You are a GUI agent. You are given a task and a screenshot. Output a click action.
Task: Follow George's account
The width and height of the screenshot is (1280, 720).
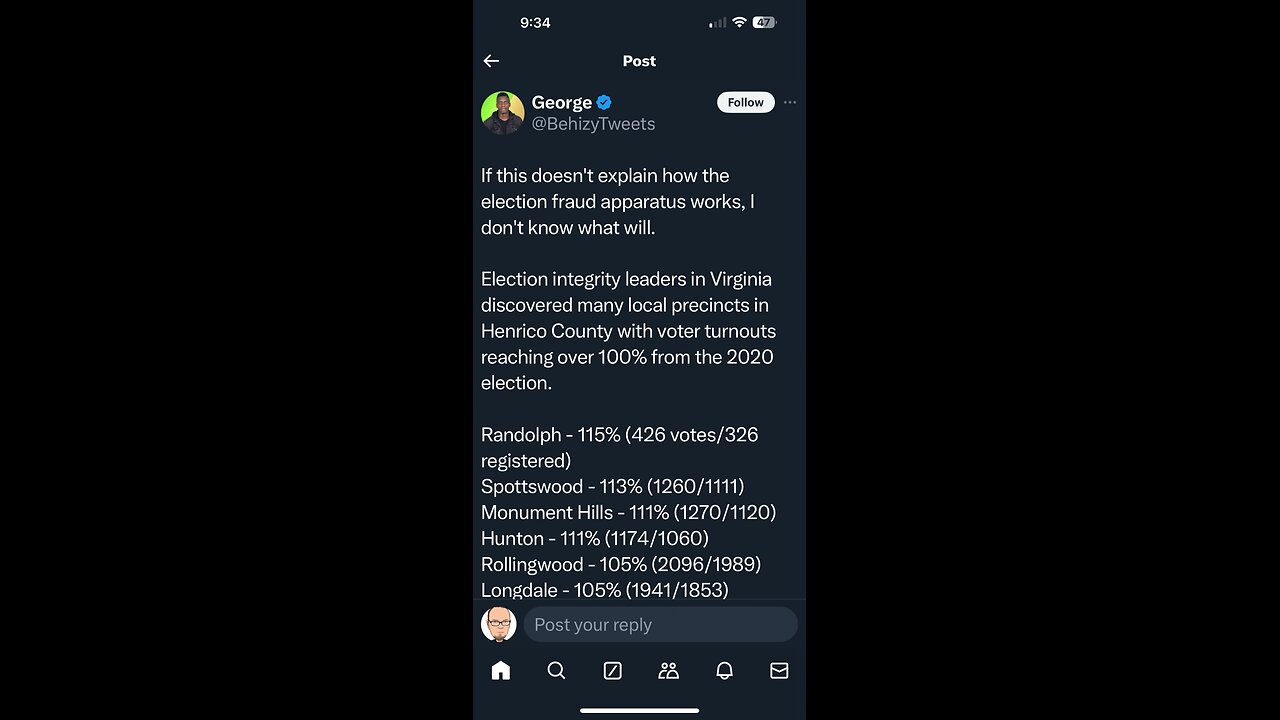pos(746,102)
